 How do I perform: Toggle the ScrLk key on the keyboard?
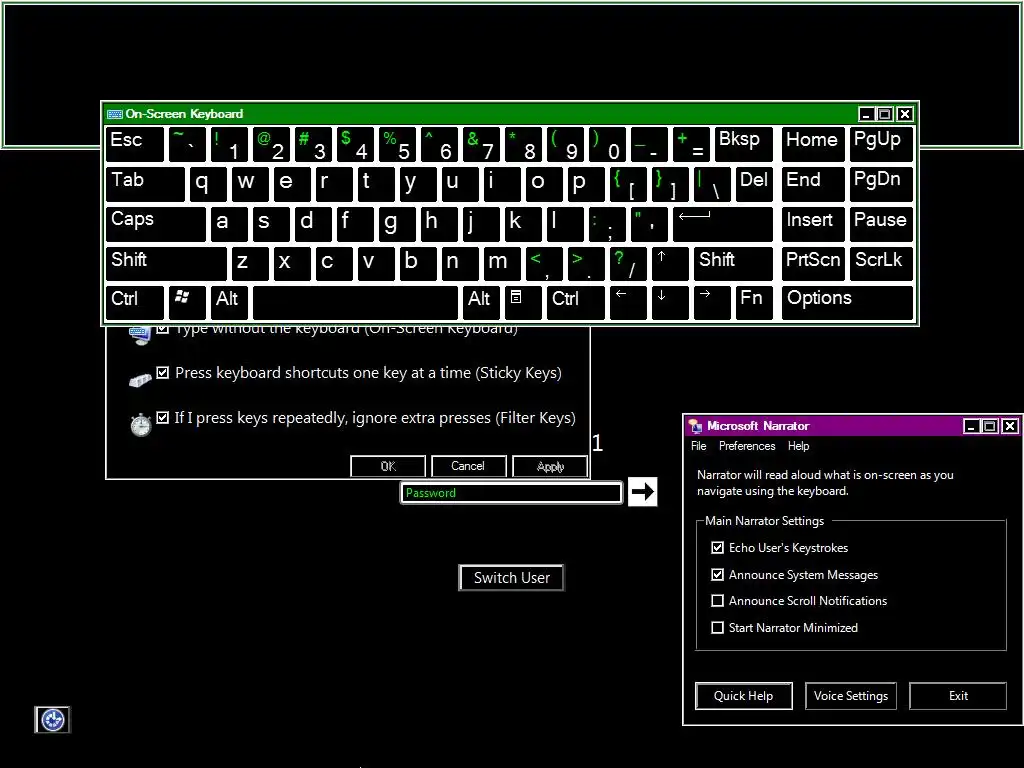pos(882,263)
